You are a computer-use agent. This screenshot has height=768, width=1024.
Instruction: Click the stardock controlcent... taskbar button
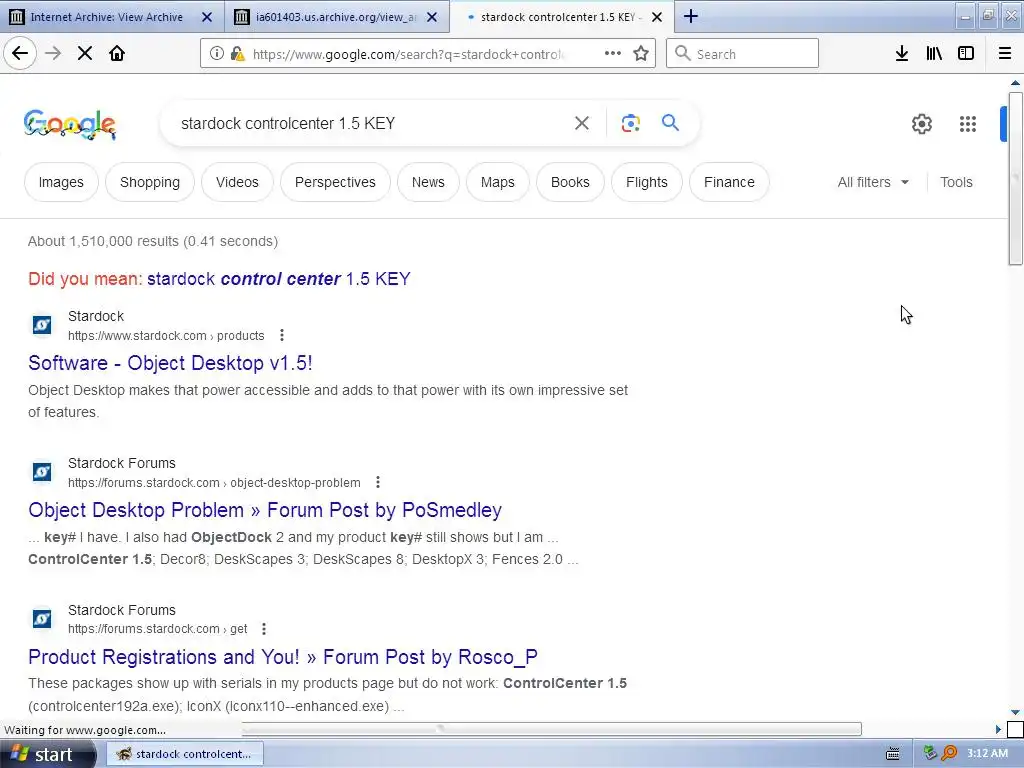point(185,754)
